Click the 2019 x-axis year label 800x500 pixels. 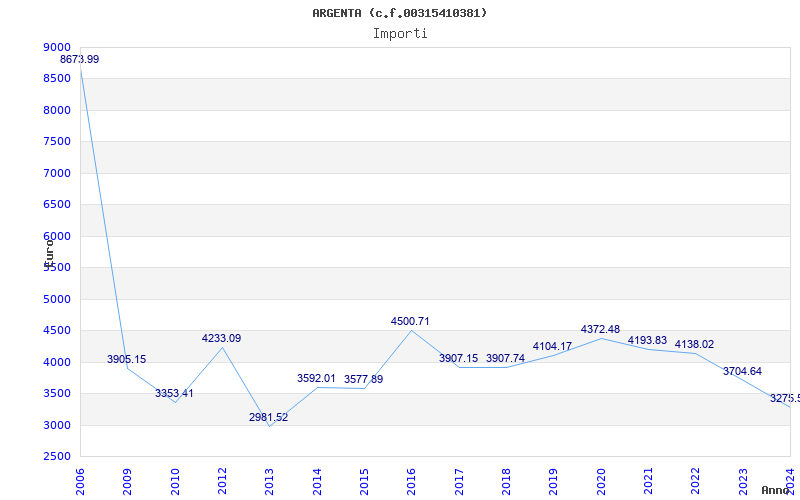(x=553, y=482)
